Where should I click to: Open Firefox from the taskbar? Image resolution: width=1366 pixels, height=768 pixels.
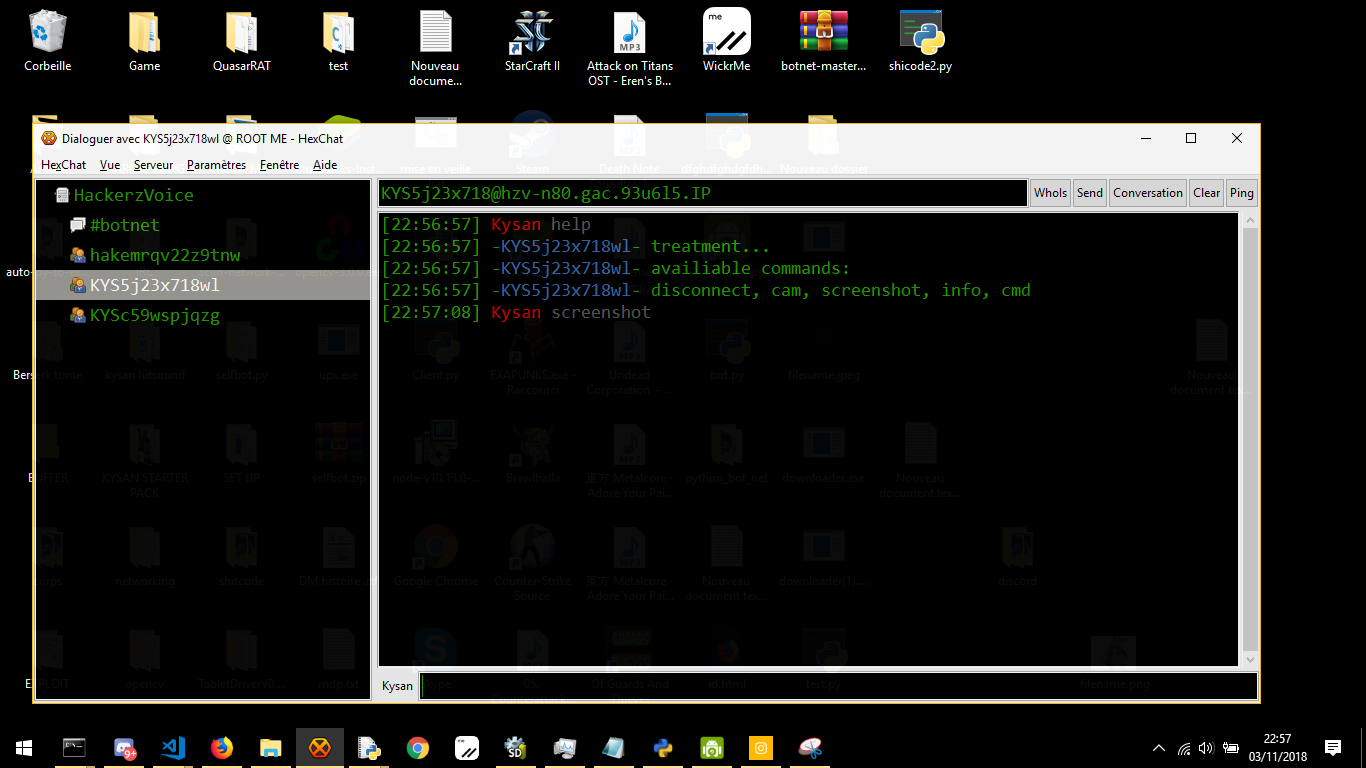pos(222,748)
